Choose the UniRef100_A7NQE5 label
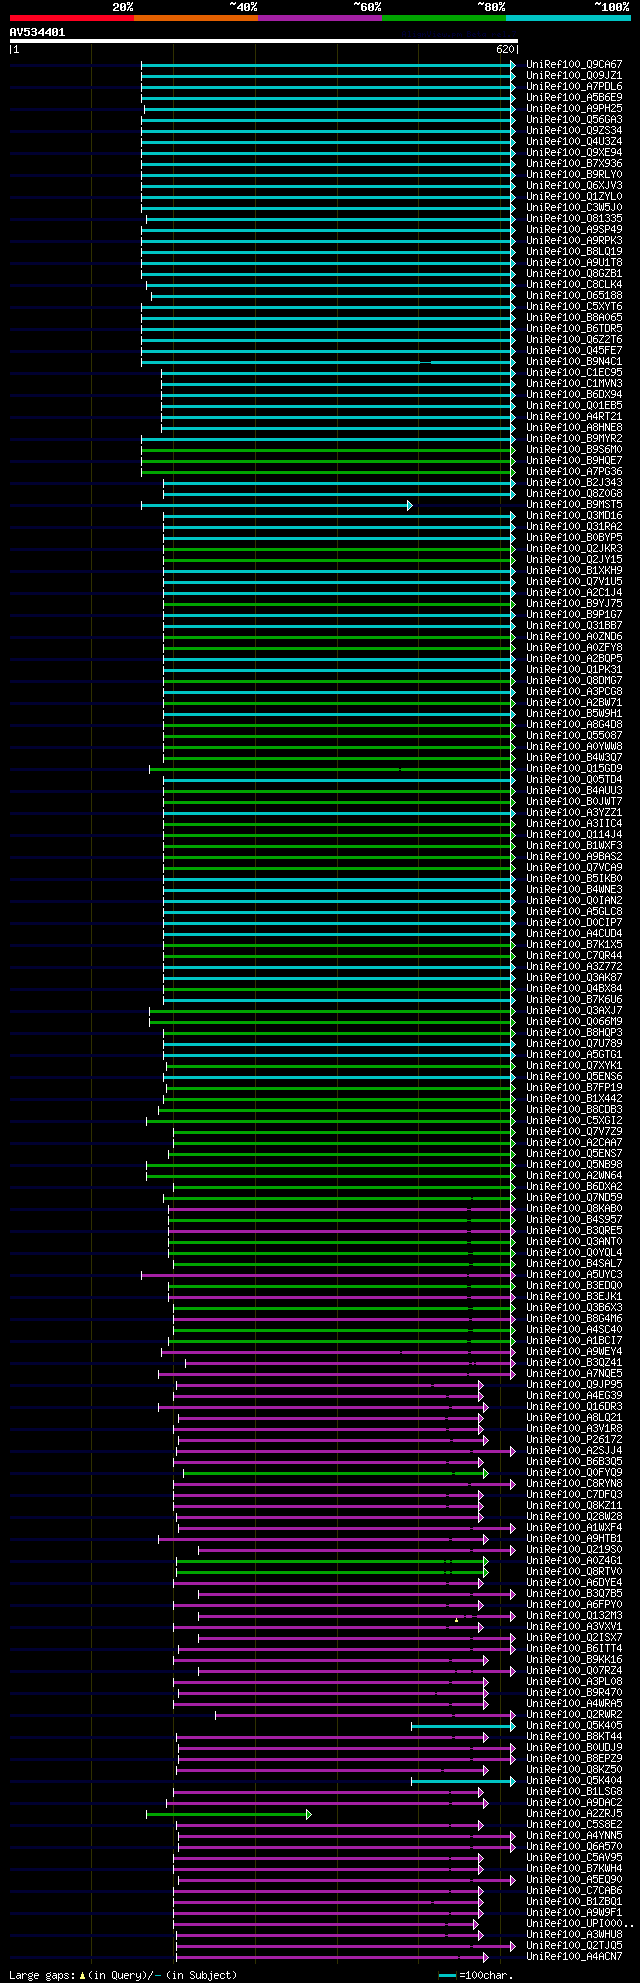640x1983 pixels. [574, 1374]
